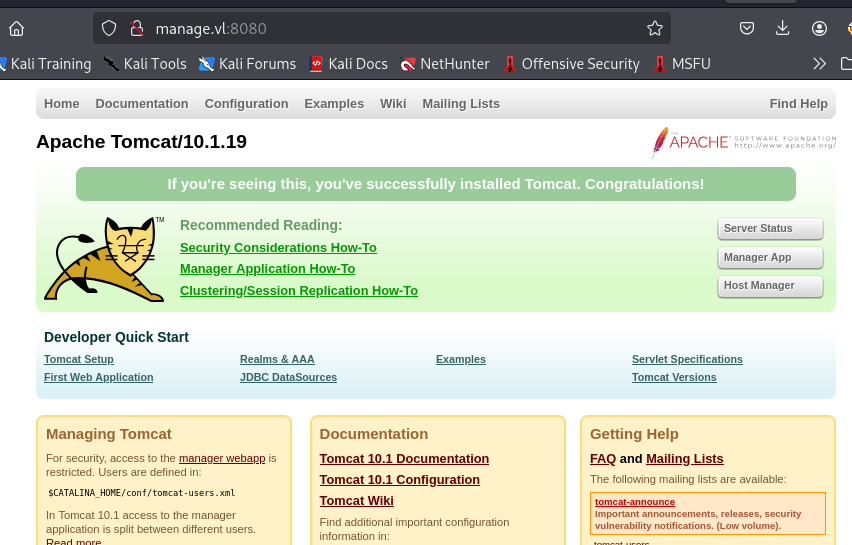Open the Documentation nav item

[x=142, y=104]
